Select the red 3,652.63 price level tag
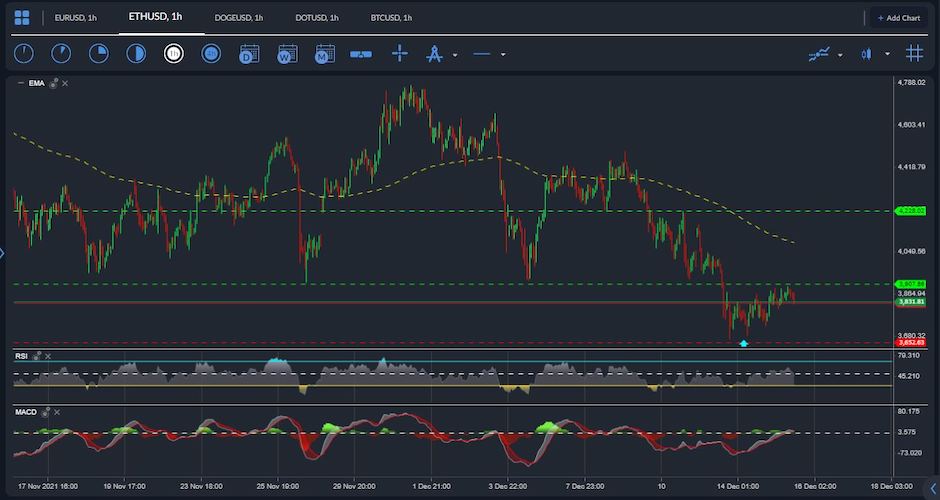940x500 pixels. tap(909, 343)
